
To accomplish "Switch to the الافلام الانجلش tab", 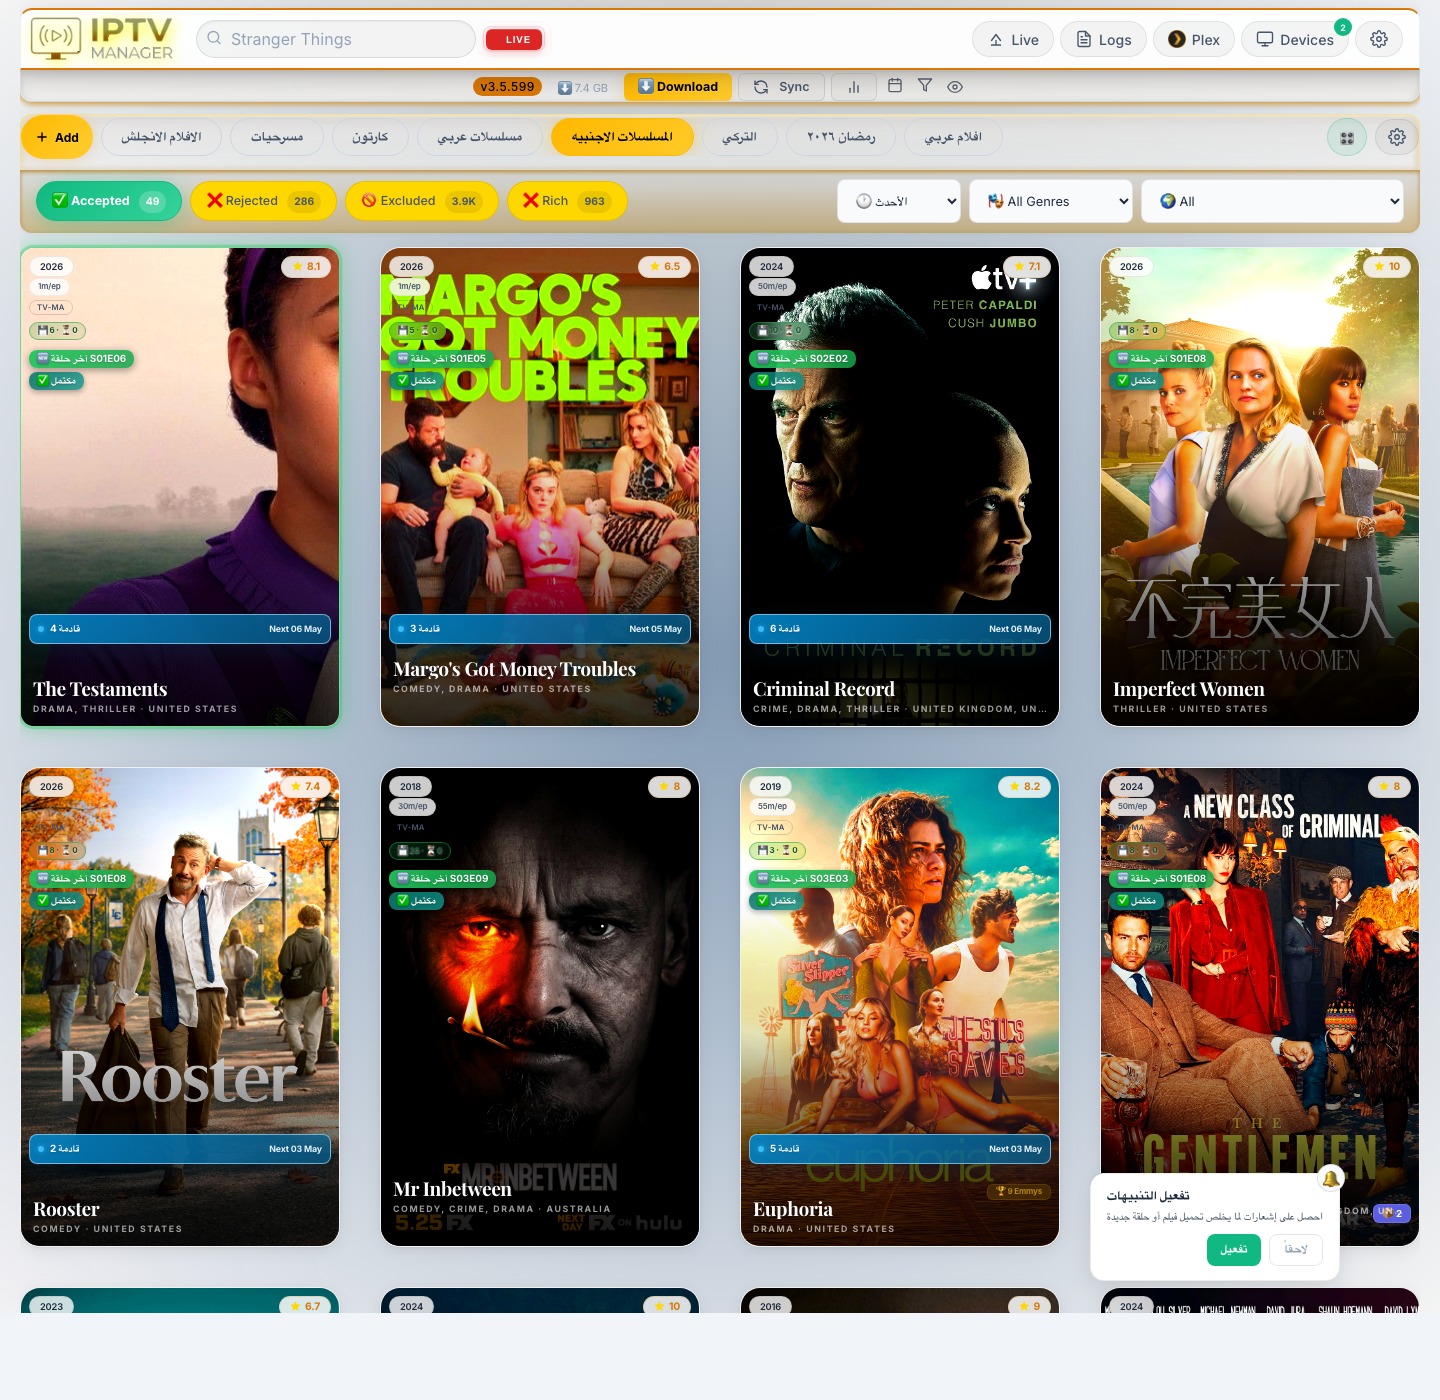I will (x=161, y=137).
